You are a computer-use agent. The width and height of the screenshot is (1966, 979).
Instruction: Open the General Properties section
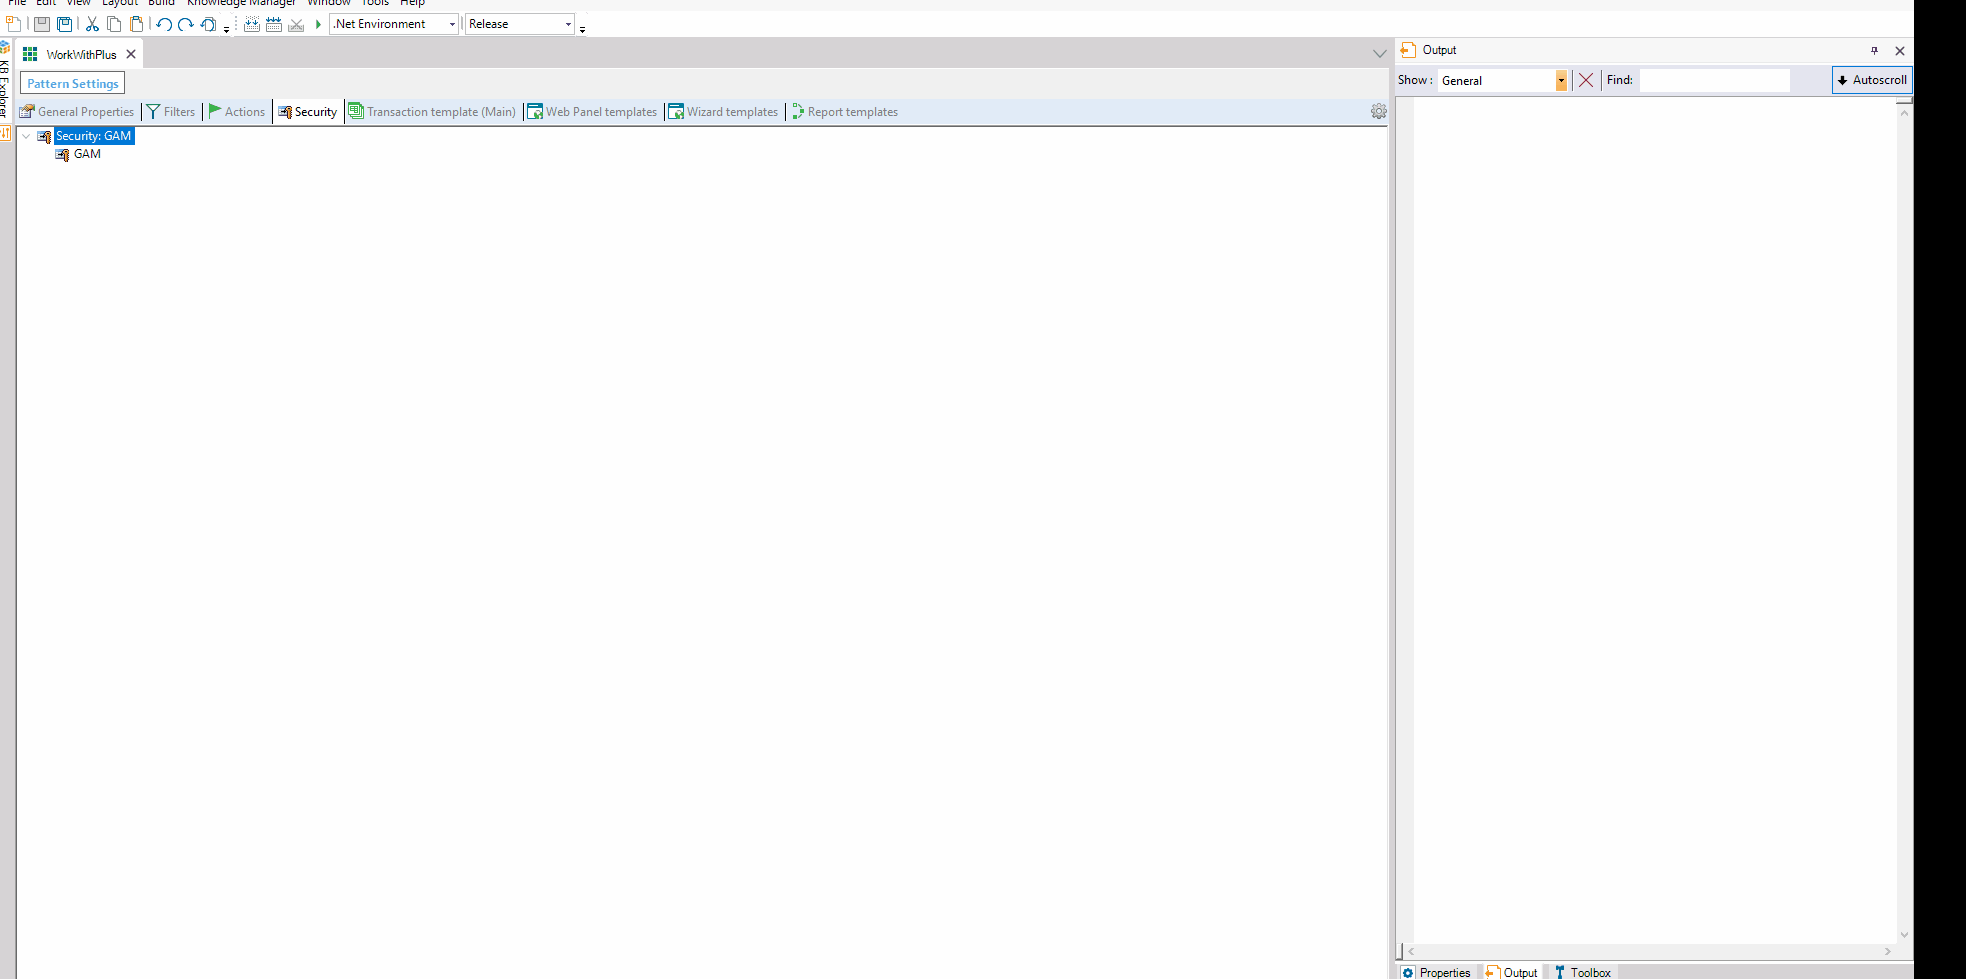point(77,112)
